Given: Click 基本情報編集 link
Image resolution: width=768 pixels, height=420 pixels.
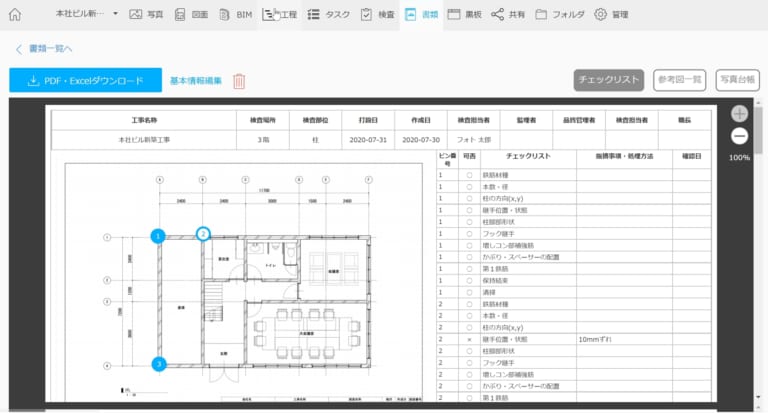Looking at the screenshot, I should pyautogui.click(x=196, y=81).
